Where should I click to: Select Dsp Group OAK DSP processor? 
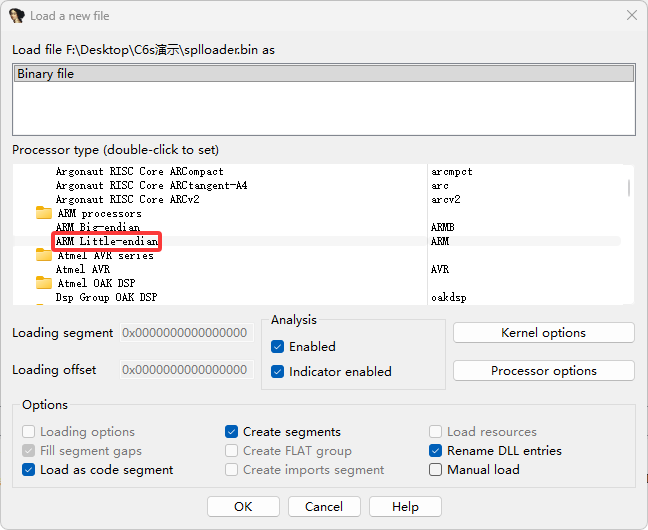tap(106, 297)
